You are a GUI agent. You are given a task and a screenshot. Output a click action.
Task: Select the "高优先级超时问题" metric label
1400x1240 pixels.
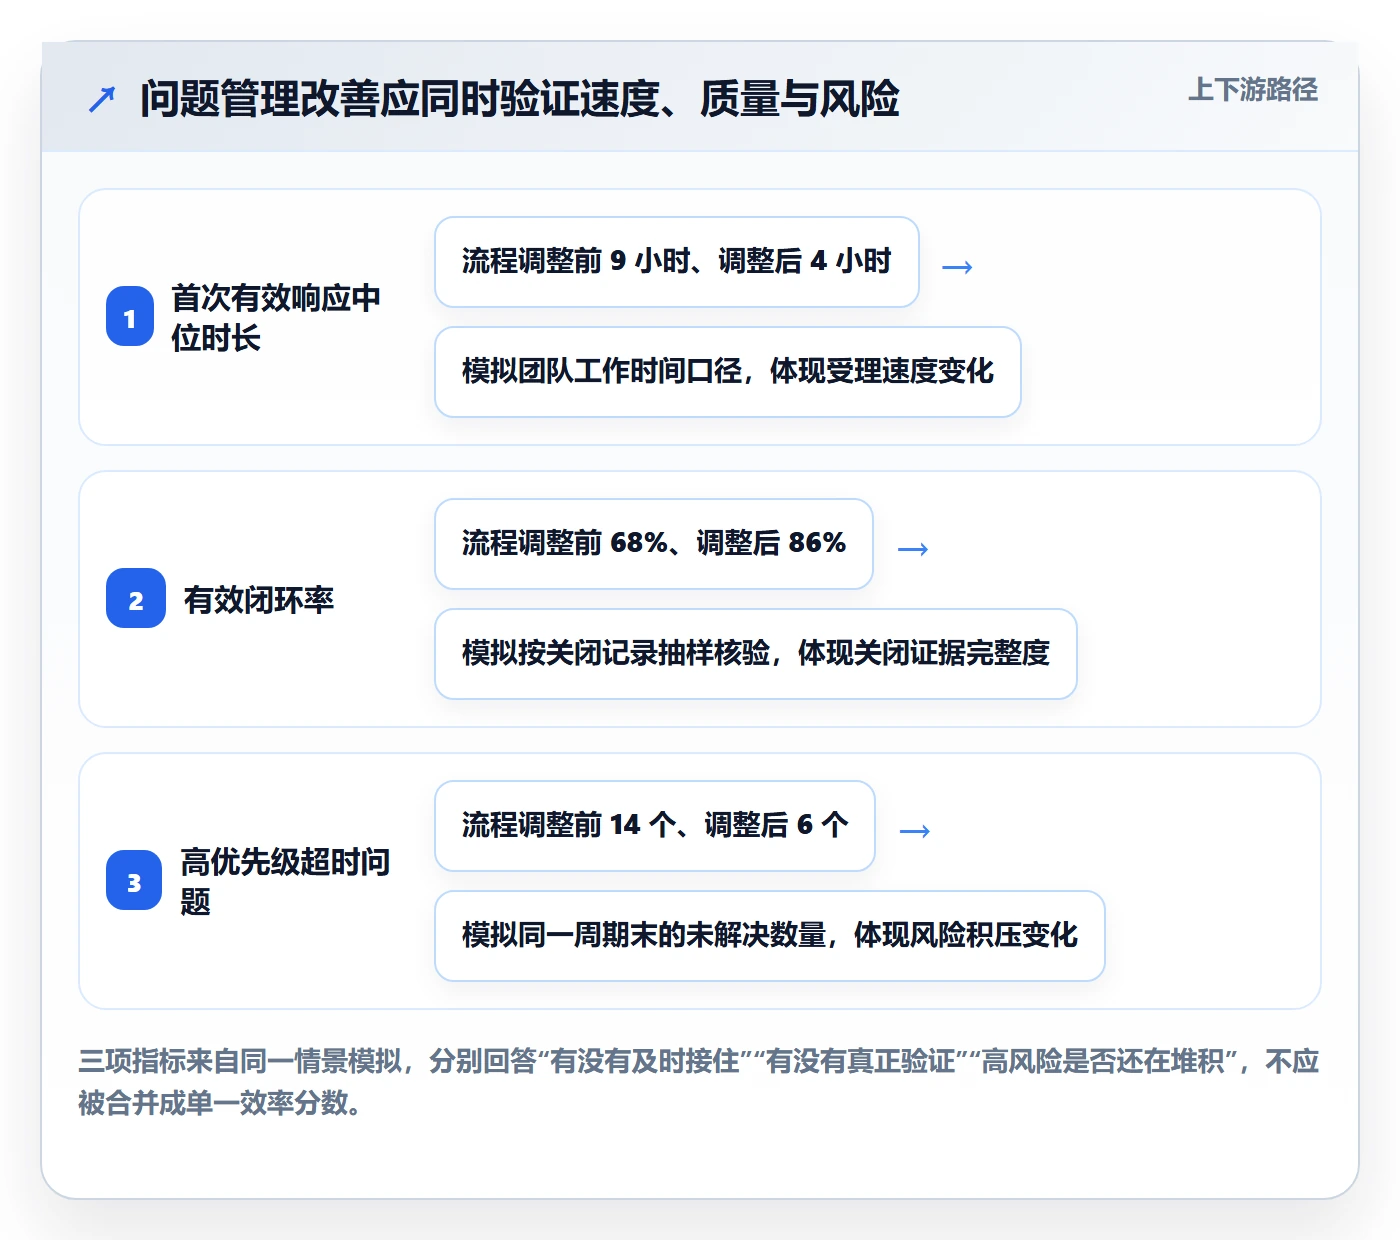click(285, 881)
